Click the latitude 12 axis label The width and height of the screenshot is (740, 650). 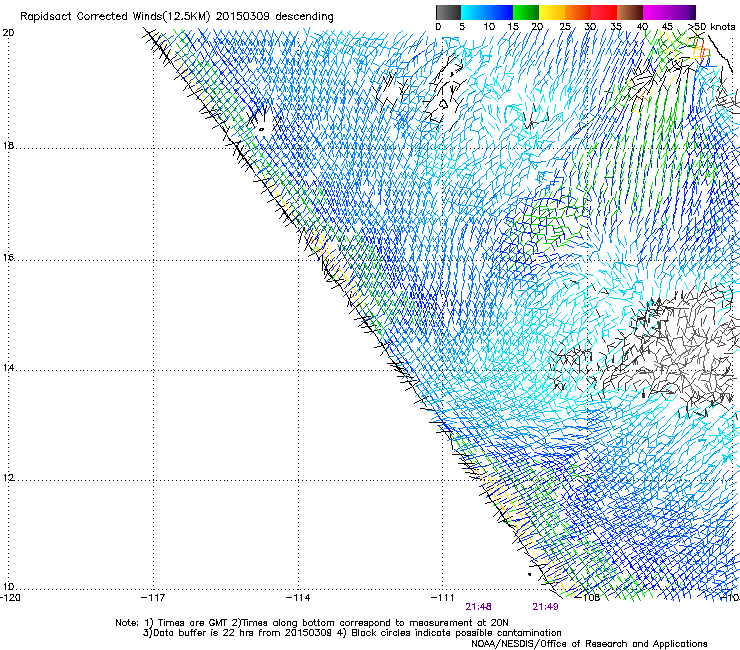click(8, 478)
